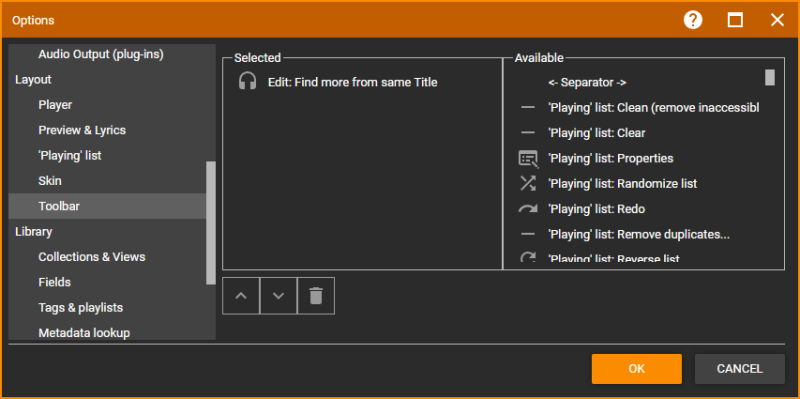This screenshot has width=800, height=399.
Task: Click the shuffle icon for Randomize list
Action: [528, 183]
